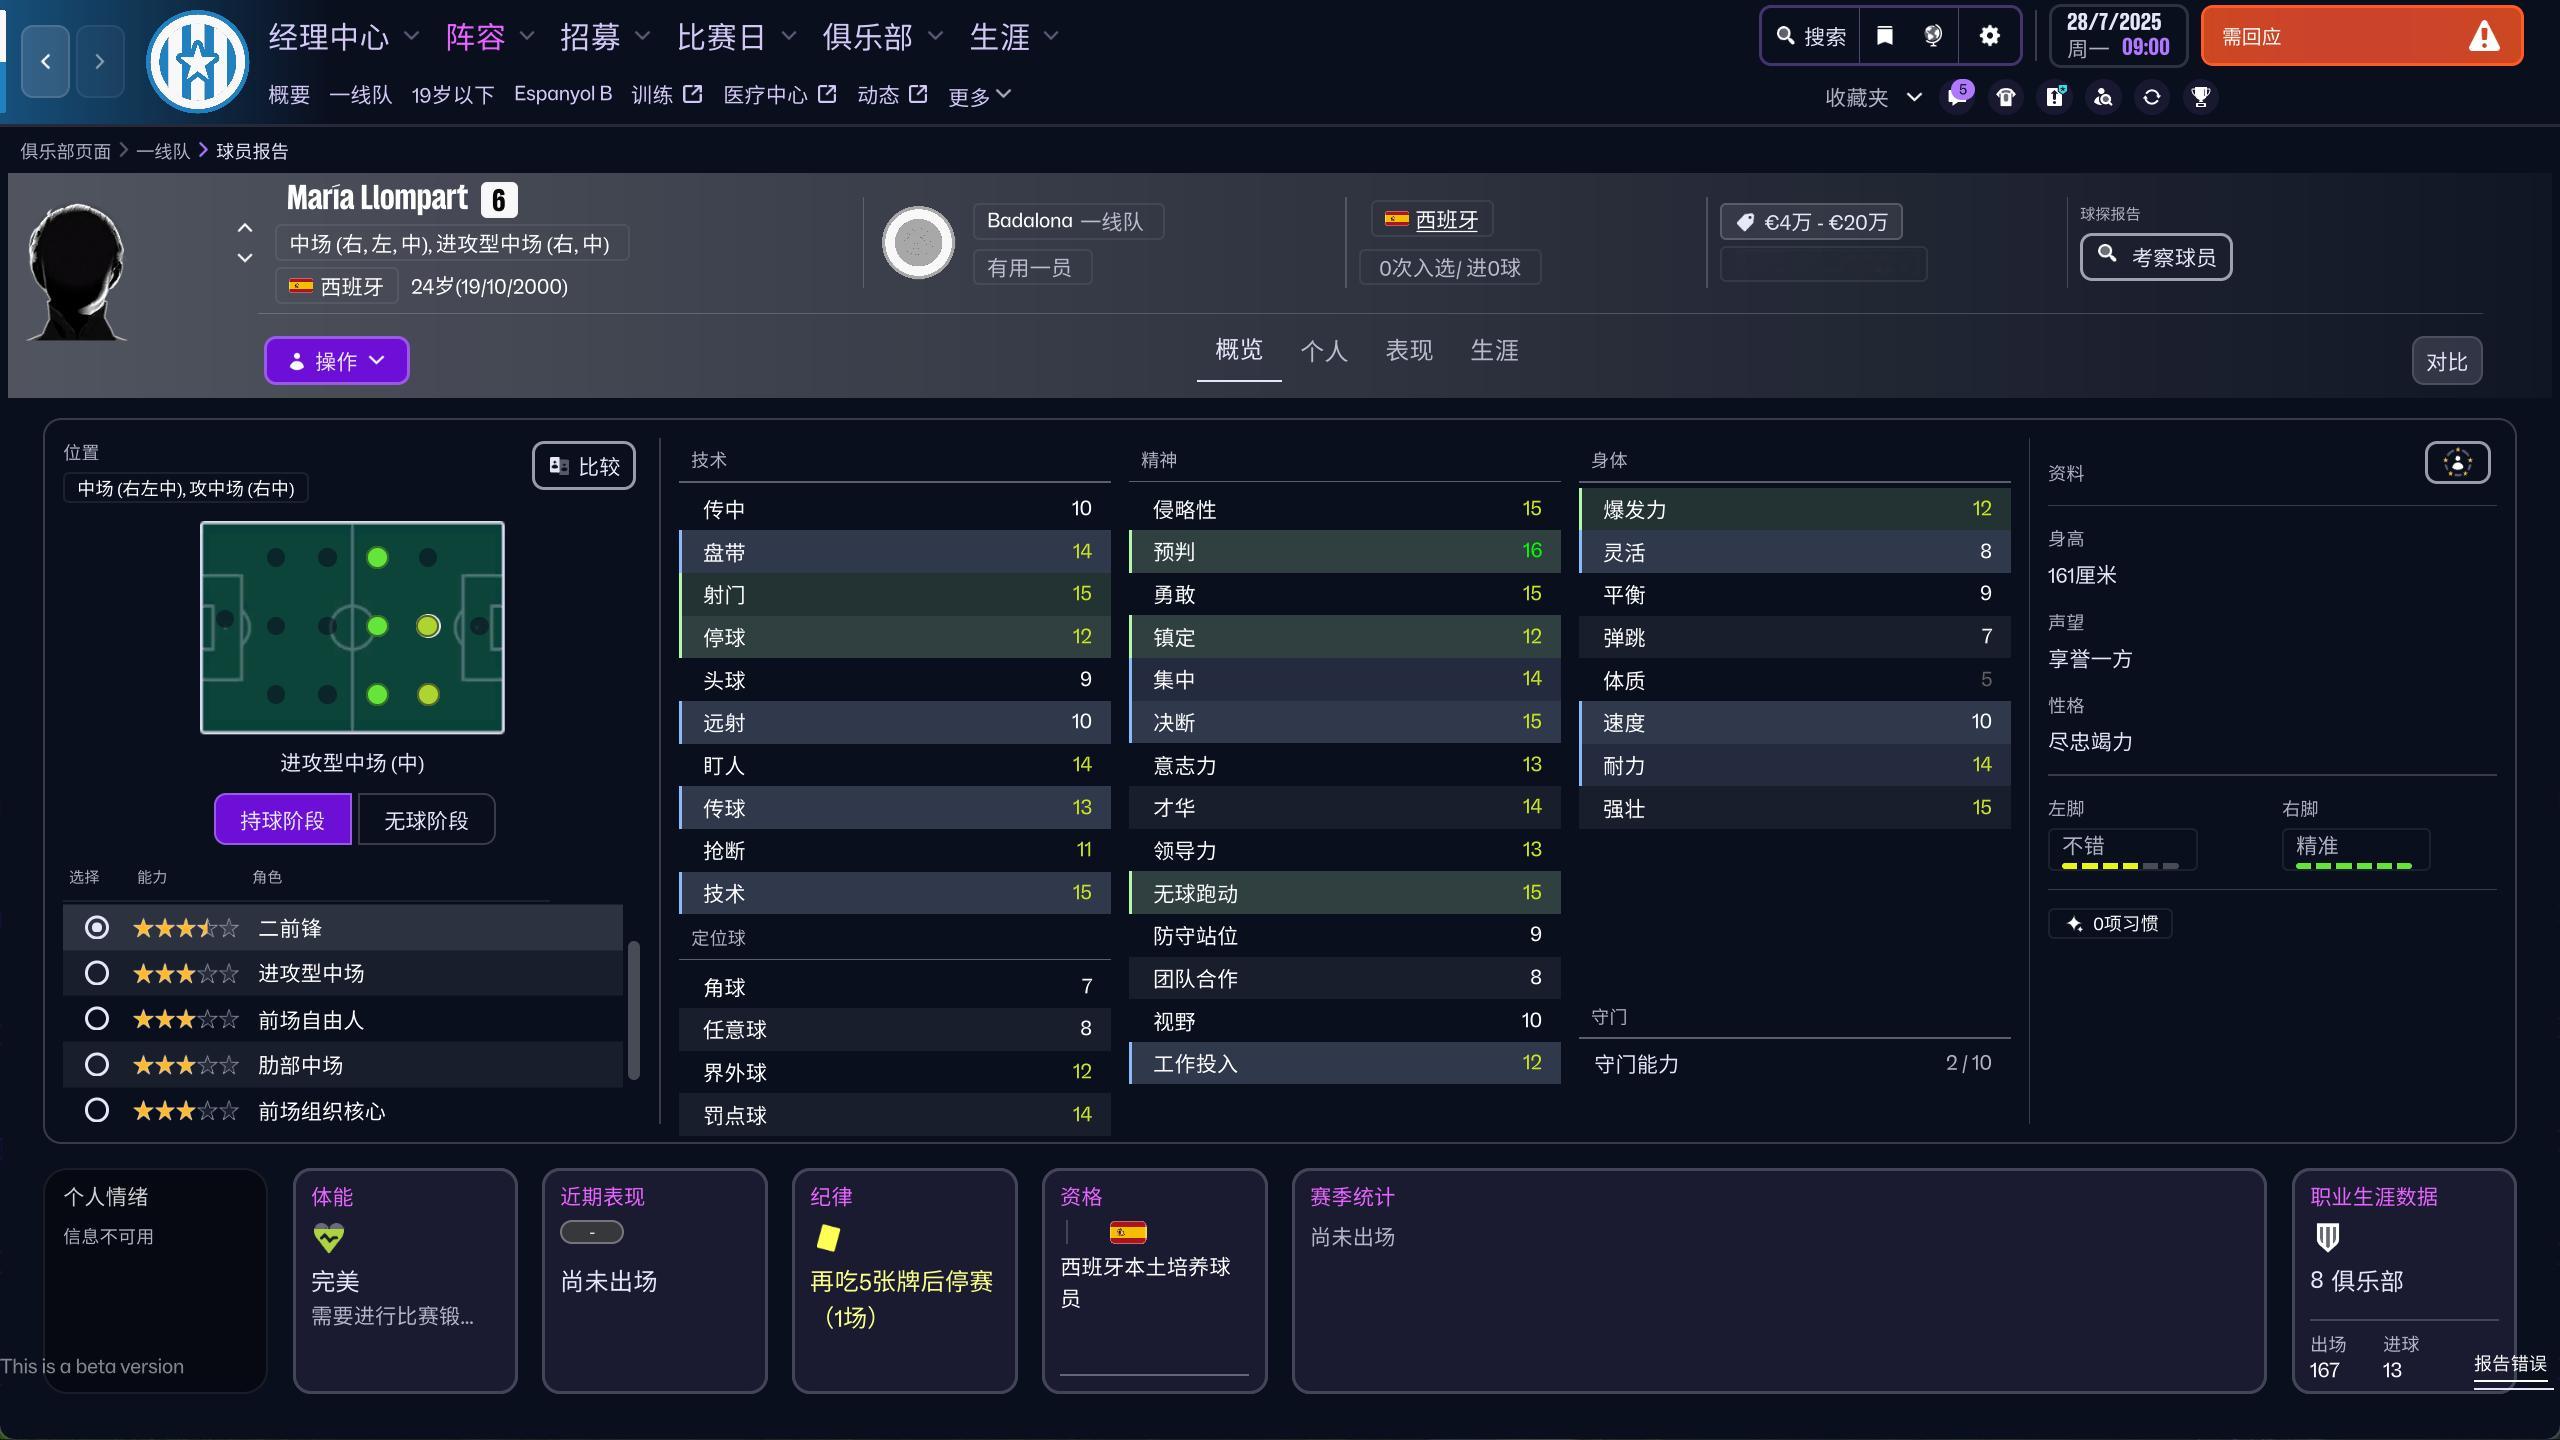Click the 对比 compare button

[x=2446, y=362]
